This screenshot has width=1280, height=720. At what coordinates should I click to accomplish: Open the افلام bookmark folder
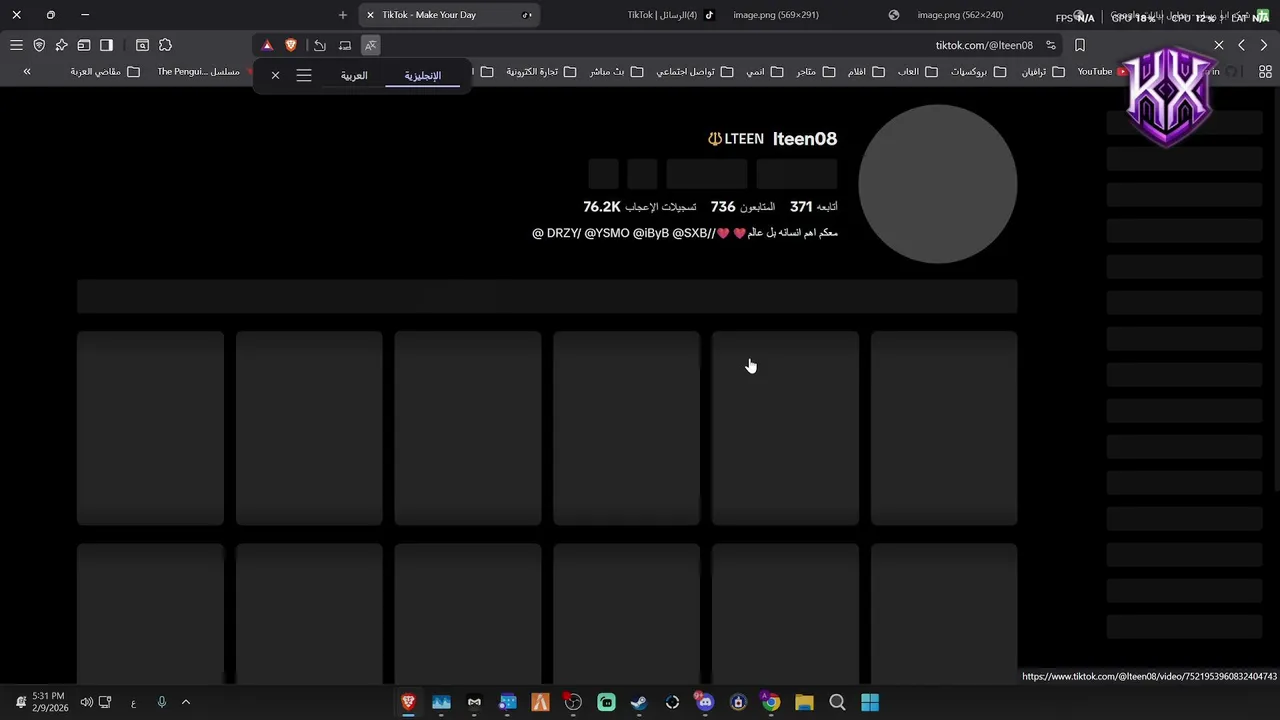866,72
